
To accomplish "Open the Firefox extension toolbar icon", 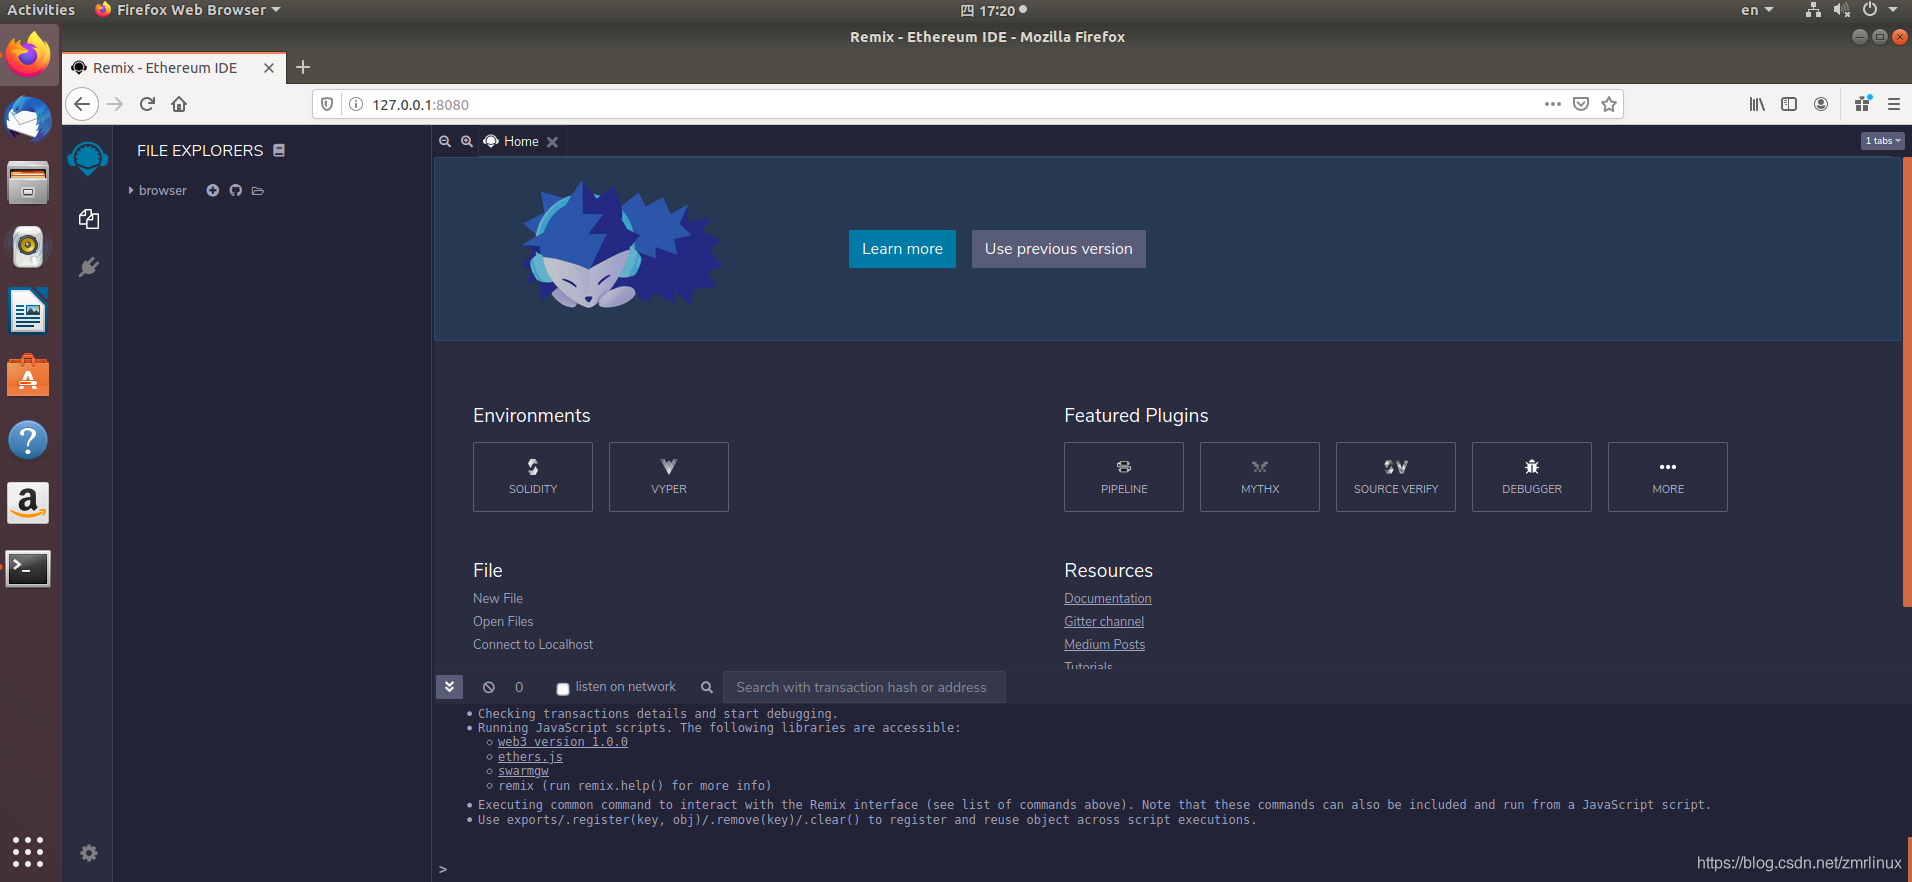I will pyautogui.click(x=1862, y=104).
